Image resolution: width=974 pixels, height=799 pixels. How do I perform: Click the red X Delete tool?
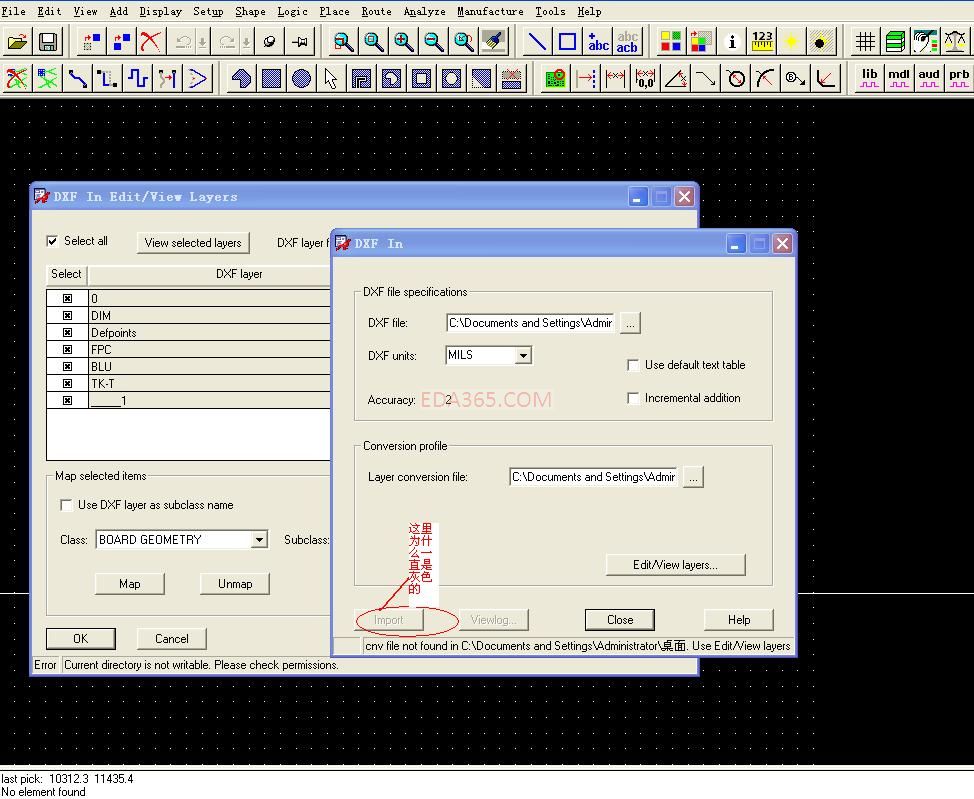(x=150, y=42)
